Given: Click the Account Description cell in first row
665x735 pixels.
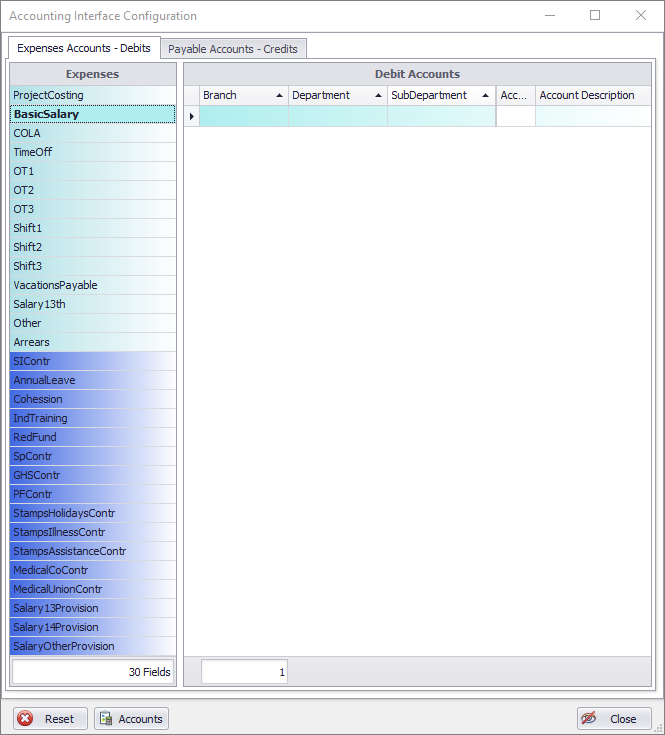Looking at the screenshot, I should tap(593, 116).
